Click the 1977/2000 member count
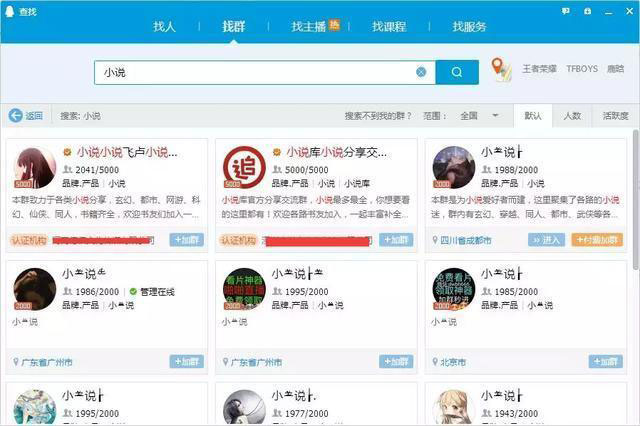 (307, 413)
